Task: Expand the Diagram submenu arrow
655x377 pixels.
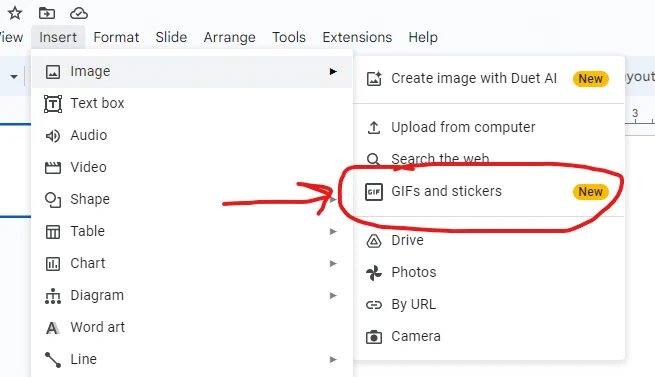Action: [333, 295]
